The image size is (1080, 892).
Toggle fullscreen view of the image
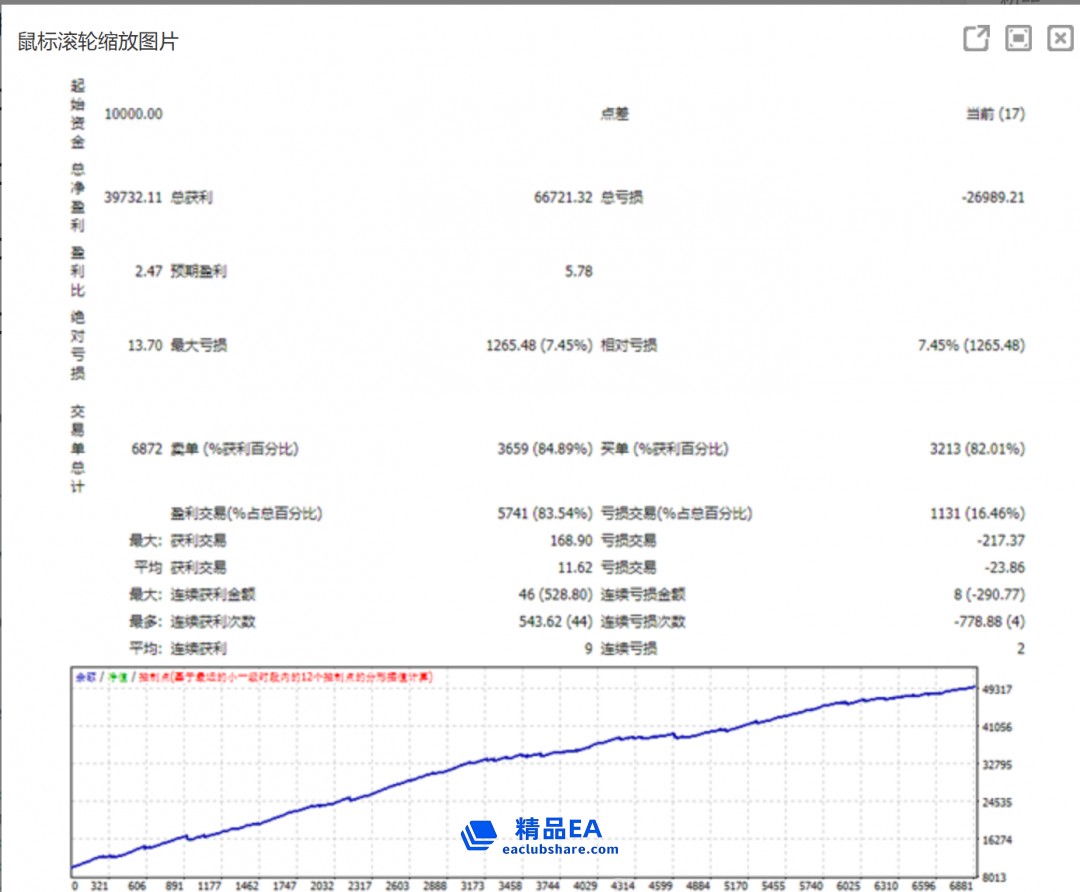coord(1018,39)
